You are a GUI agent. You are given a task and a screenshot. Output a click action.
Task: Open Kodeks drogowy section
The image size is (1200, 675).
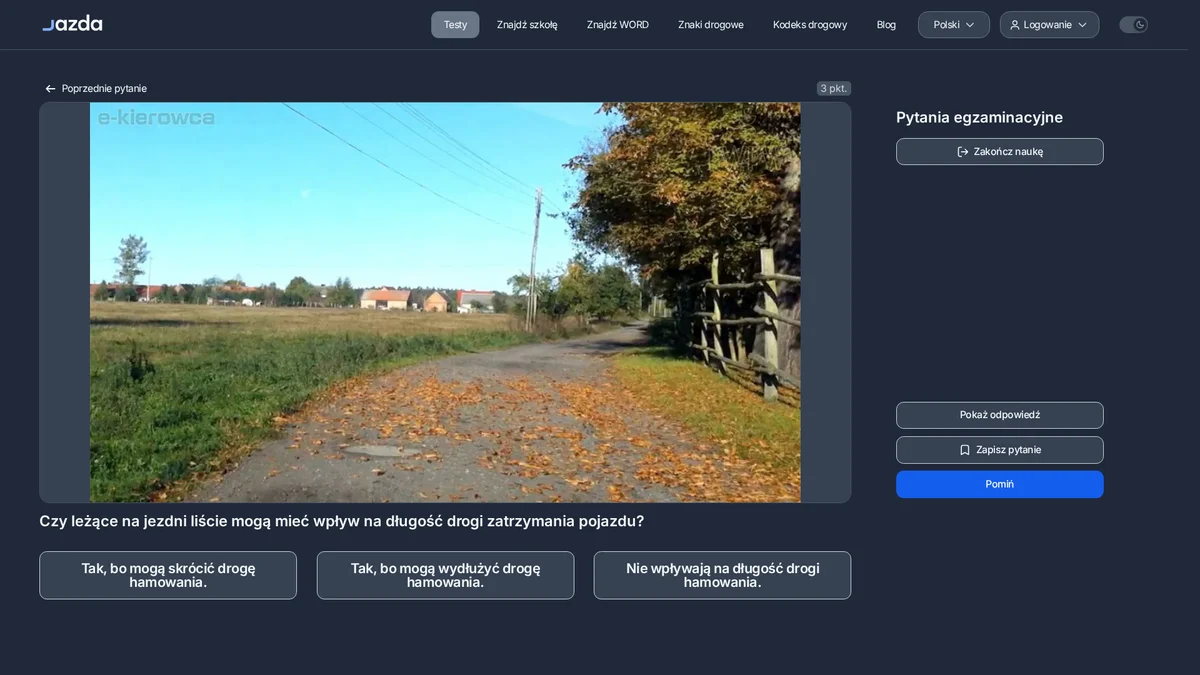[810, 25]
